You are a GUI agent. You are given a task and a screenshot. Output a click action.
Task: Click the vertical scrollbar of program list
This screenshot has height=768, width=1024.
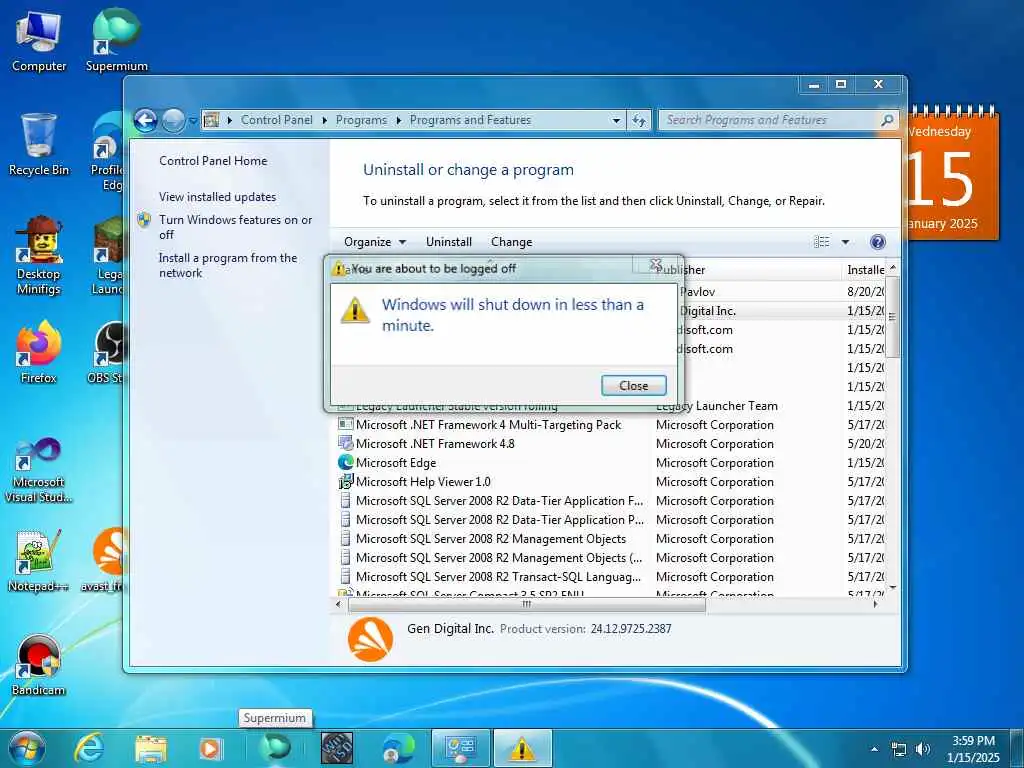[x=892, y=317]
